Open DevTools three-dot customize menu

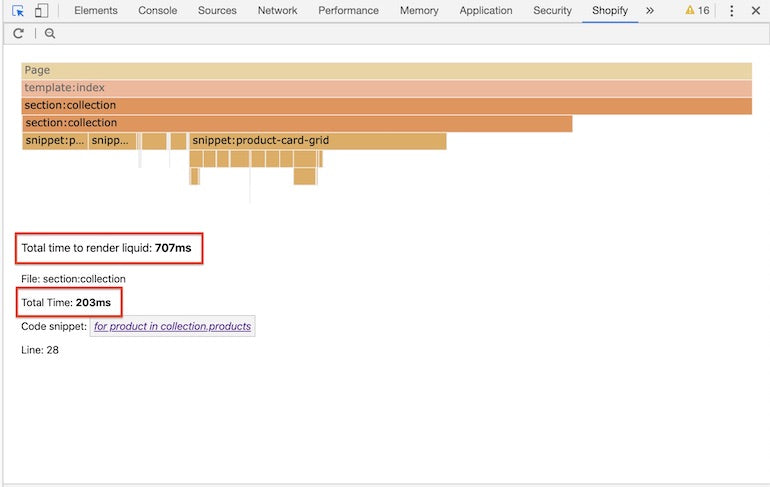pos(732,10)
